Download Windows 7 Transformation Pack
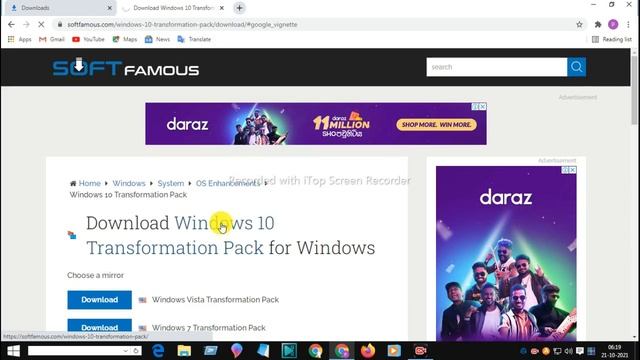The width and height of the screenshot is (640, 360). pyautogui.click(x=100, y=327)
